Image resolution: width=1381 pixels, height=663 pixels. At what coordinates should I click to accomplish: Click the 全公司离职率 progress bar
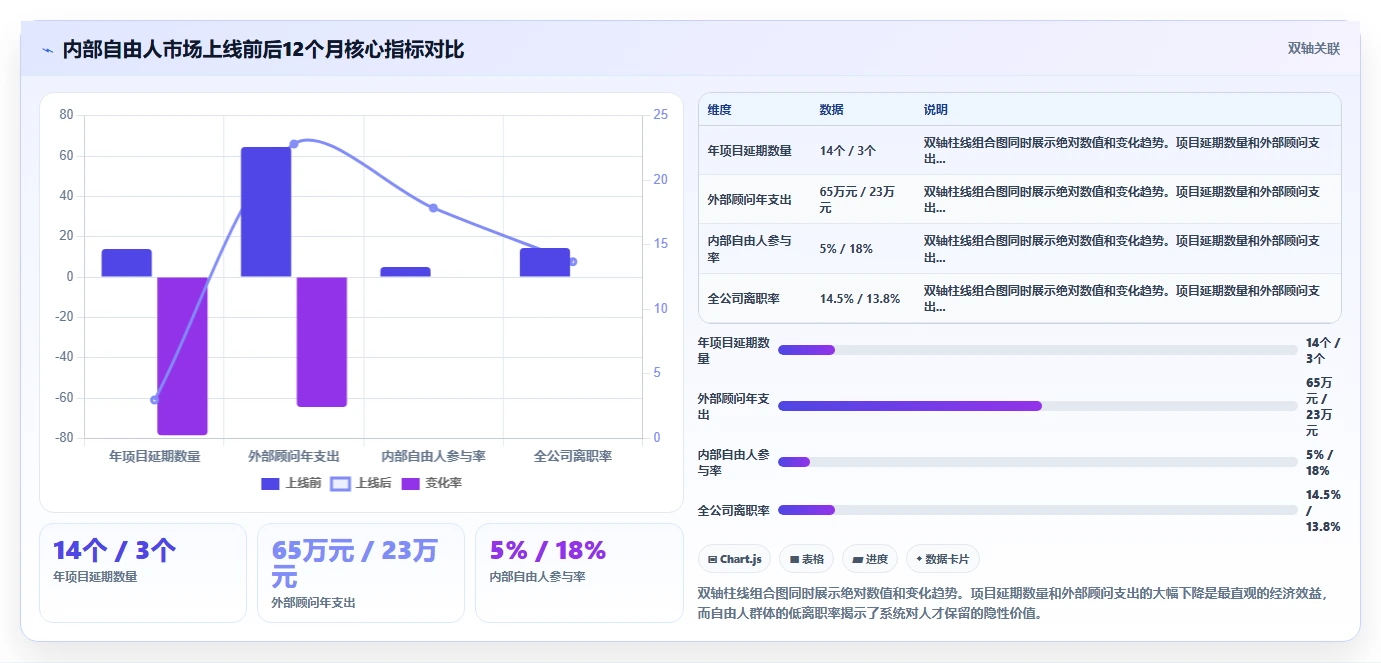[1037, 510]
